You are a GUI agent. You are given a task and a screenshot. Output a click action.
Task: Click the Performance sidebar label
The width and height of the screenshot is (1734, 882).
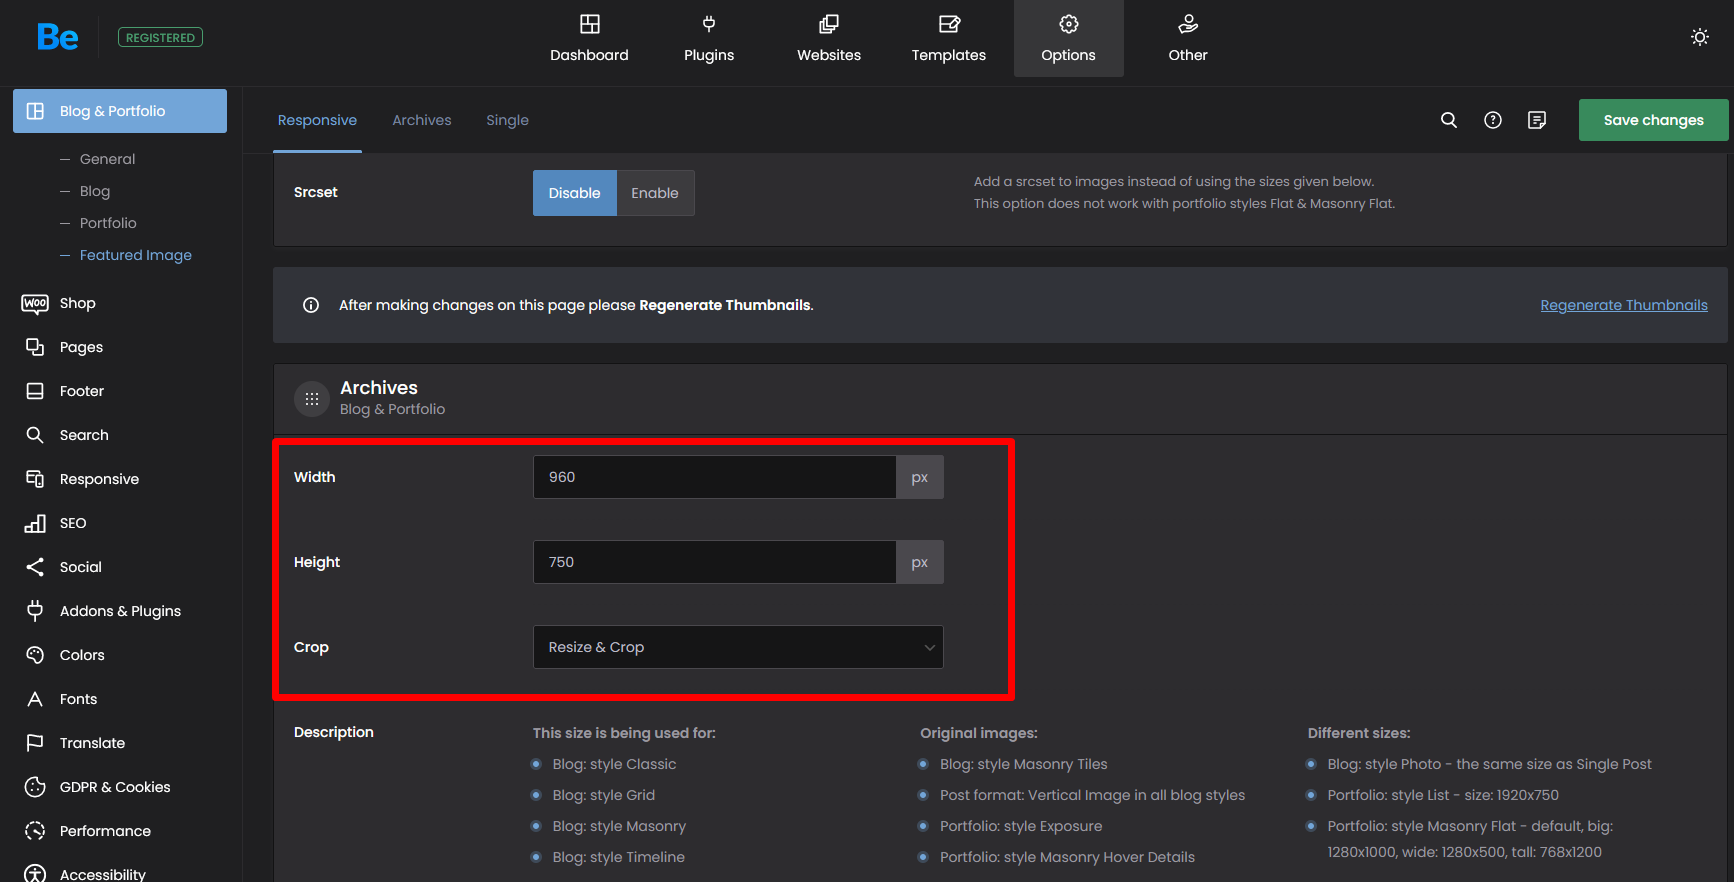coord(105,831)
